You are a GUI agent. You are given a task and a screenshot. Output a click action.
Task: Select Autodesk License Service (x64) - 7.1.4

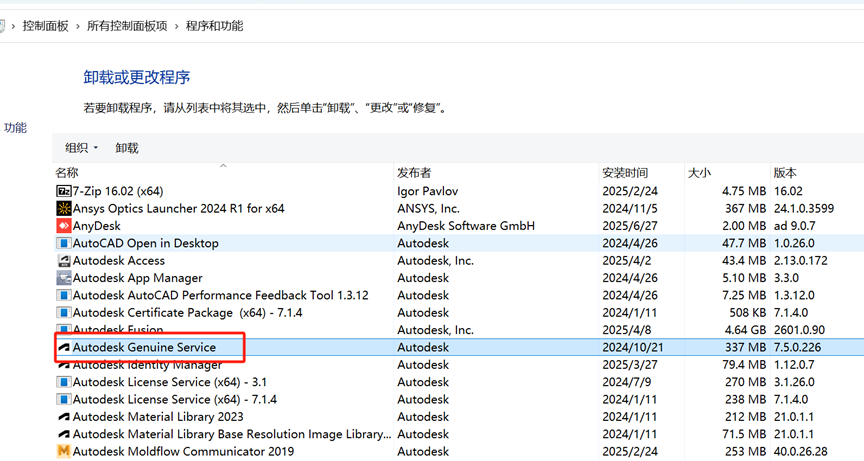coord(175,399)
